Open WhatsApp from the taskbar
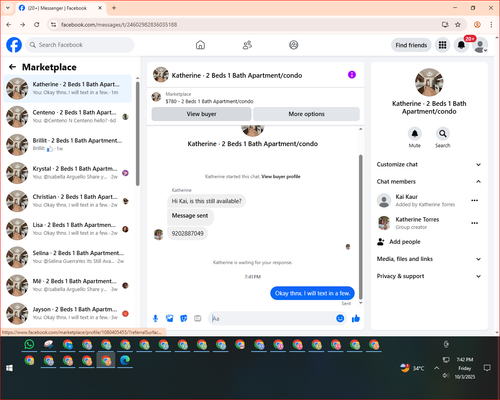This screenshot has width=500, height=400. click(x=29, y=344)
